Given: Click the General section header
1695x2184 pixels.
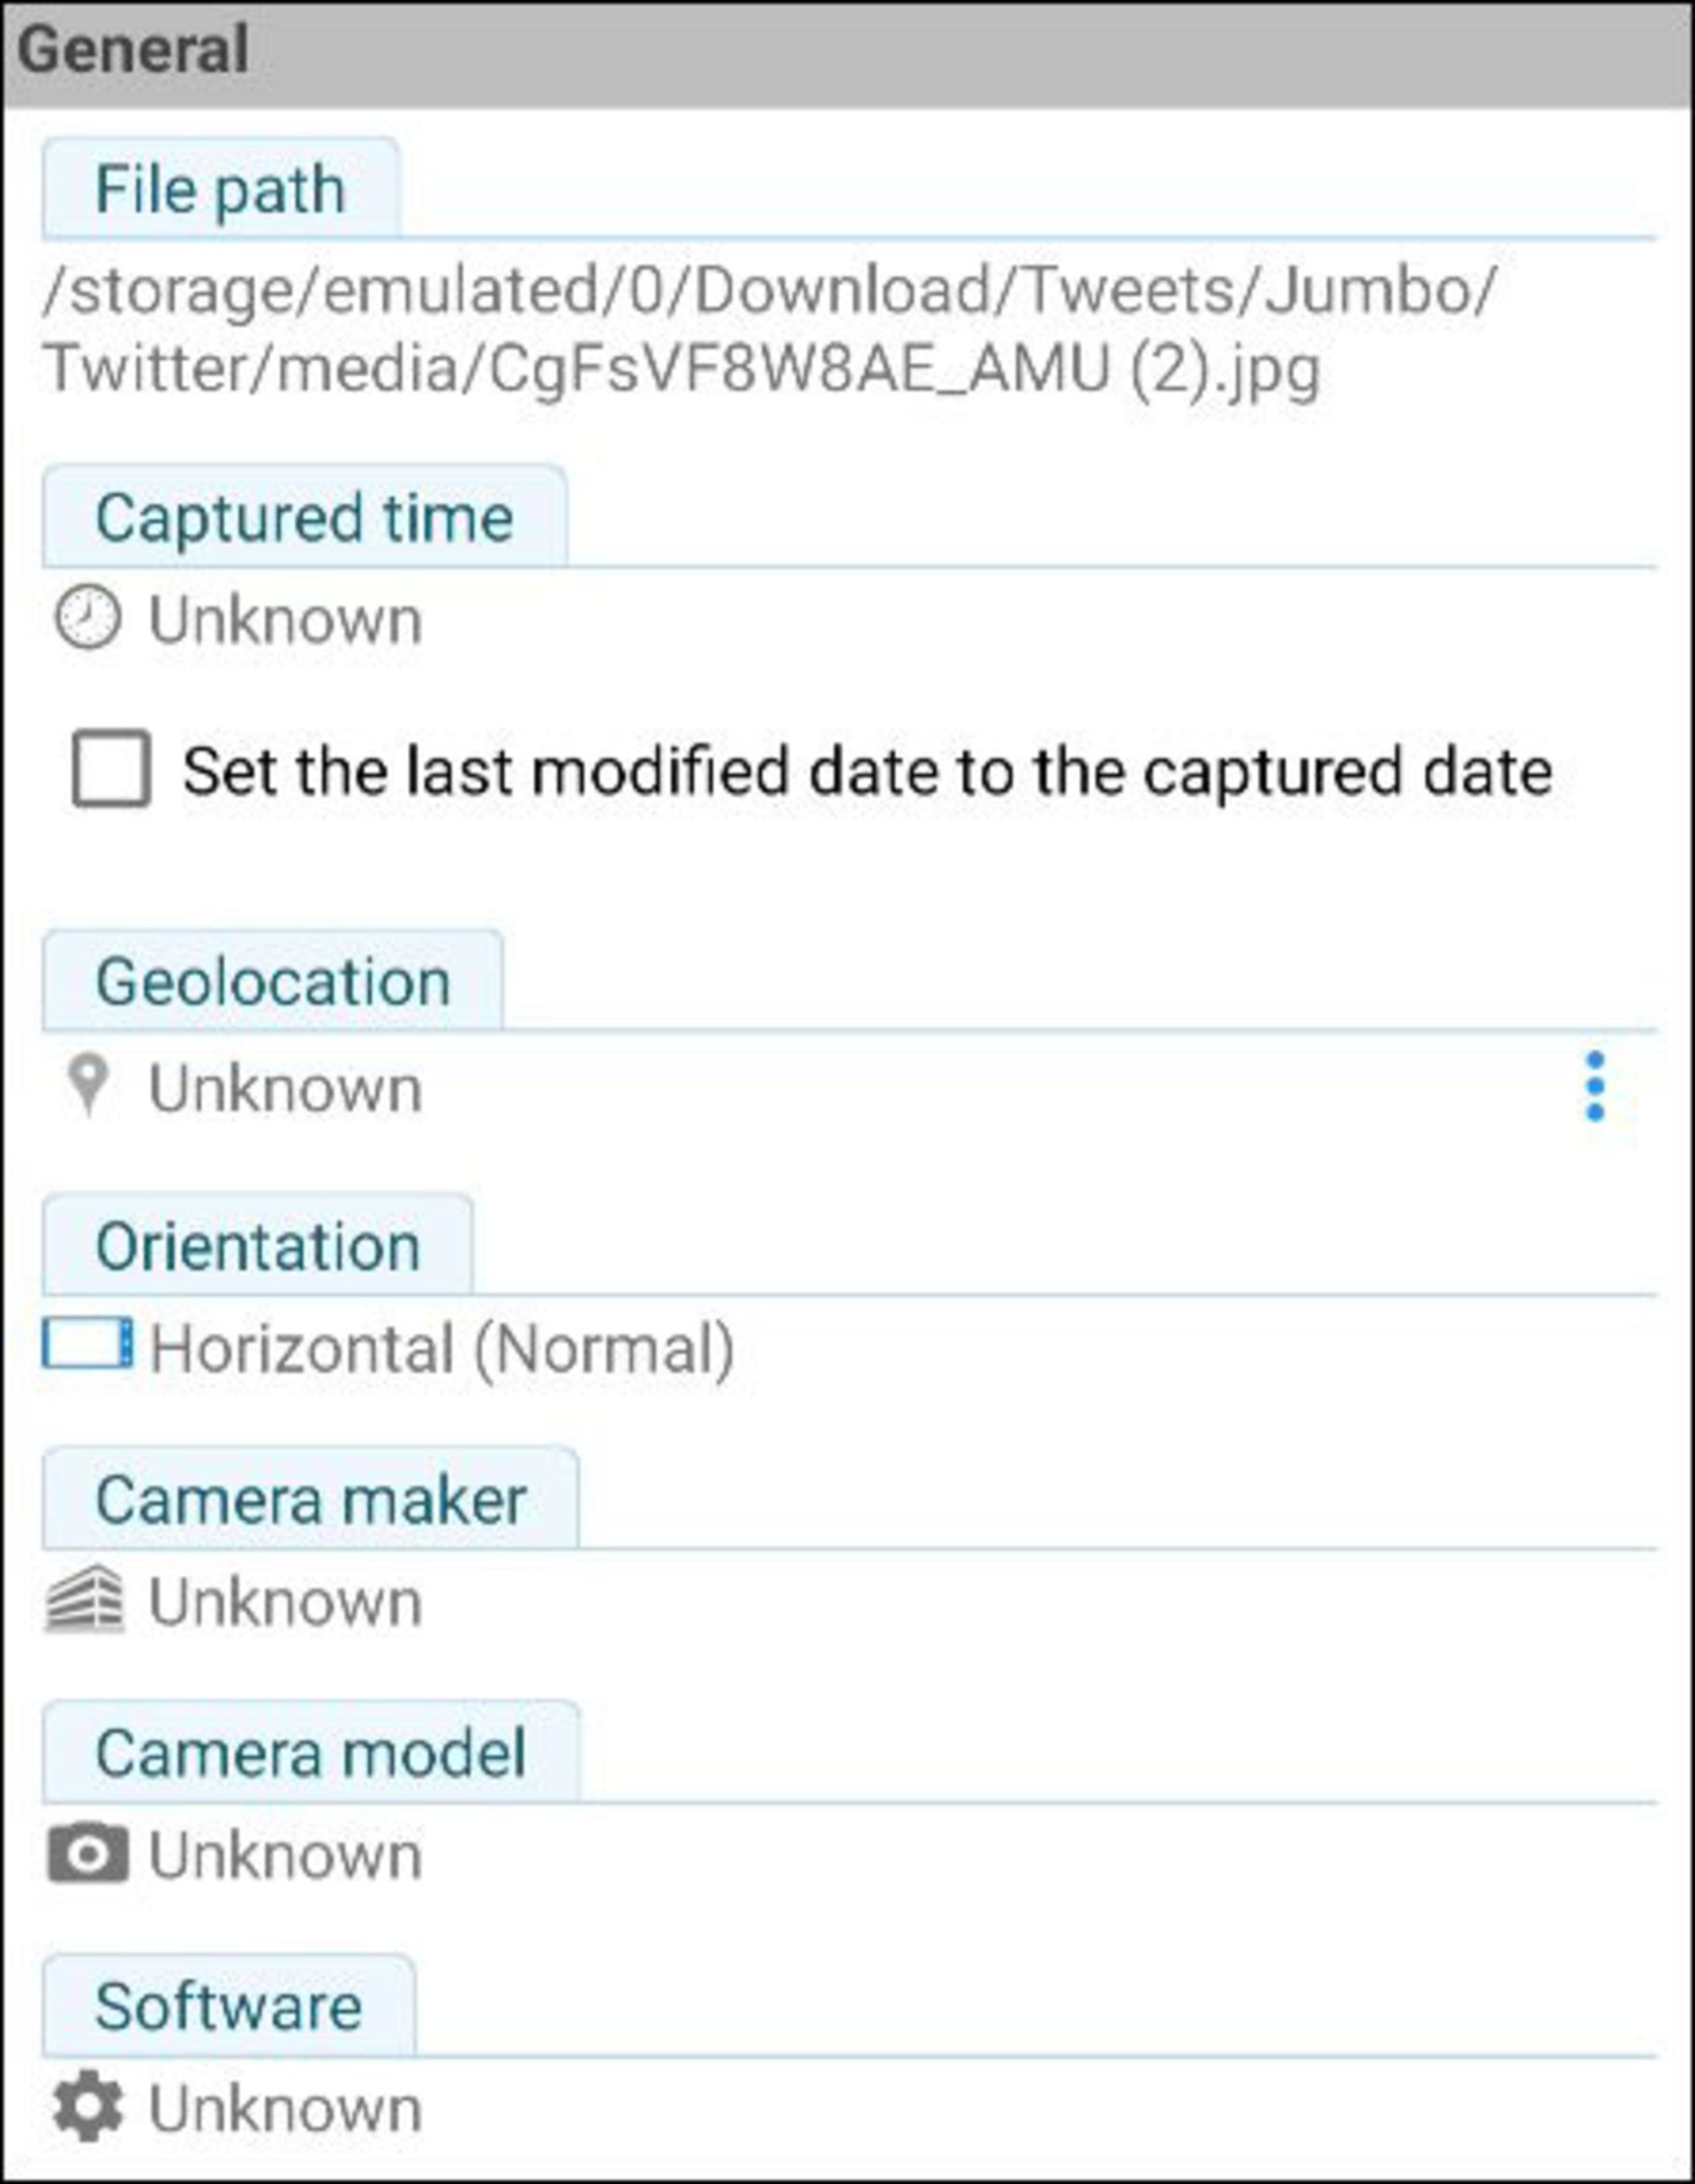Looking at the screenshot, I should click(x=133, y=52).
